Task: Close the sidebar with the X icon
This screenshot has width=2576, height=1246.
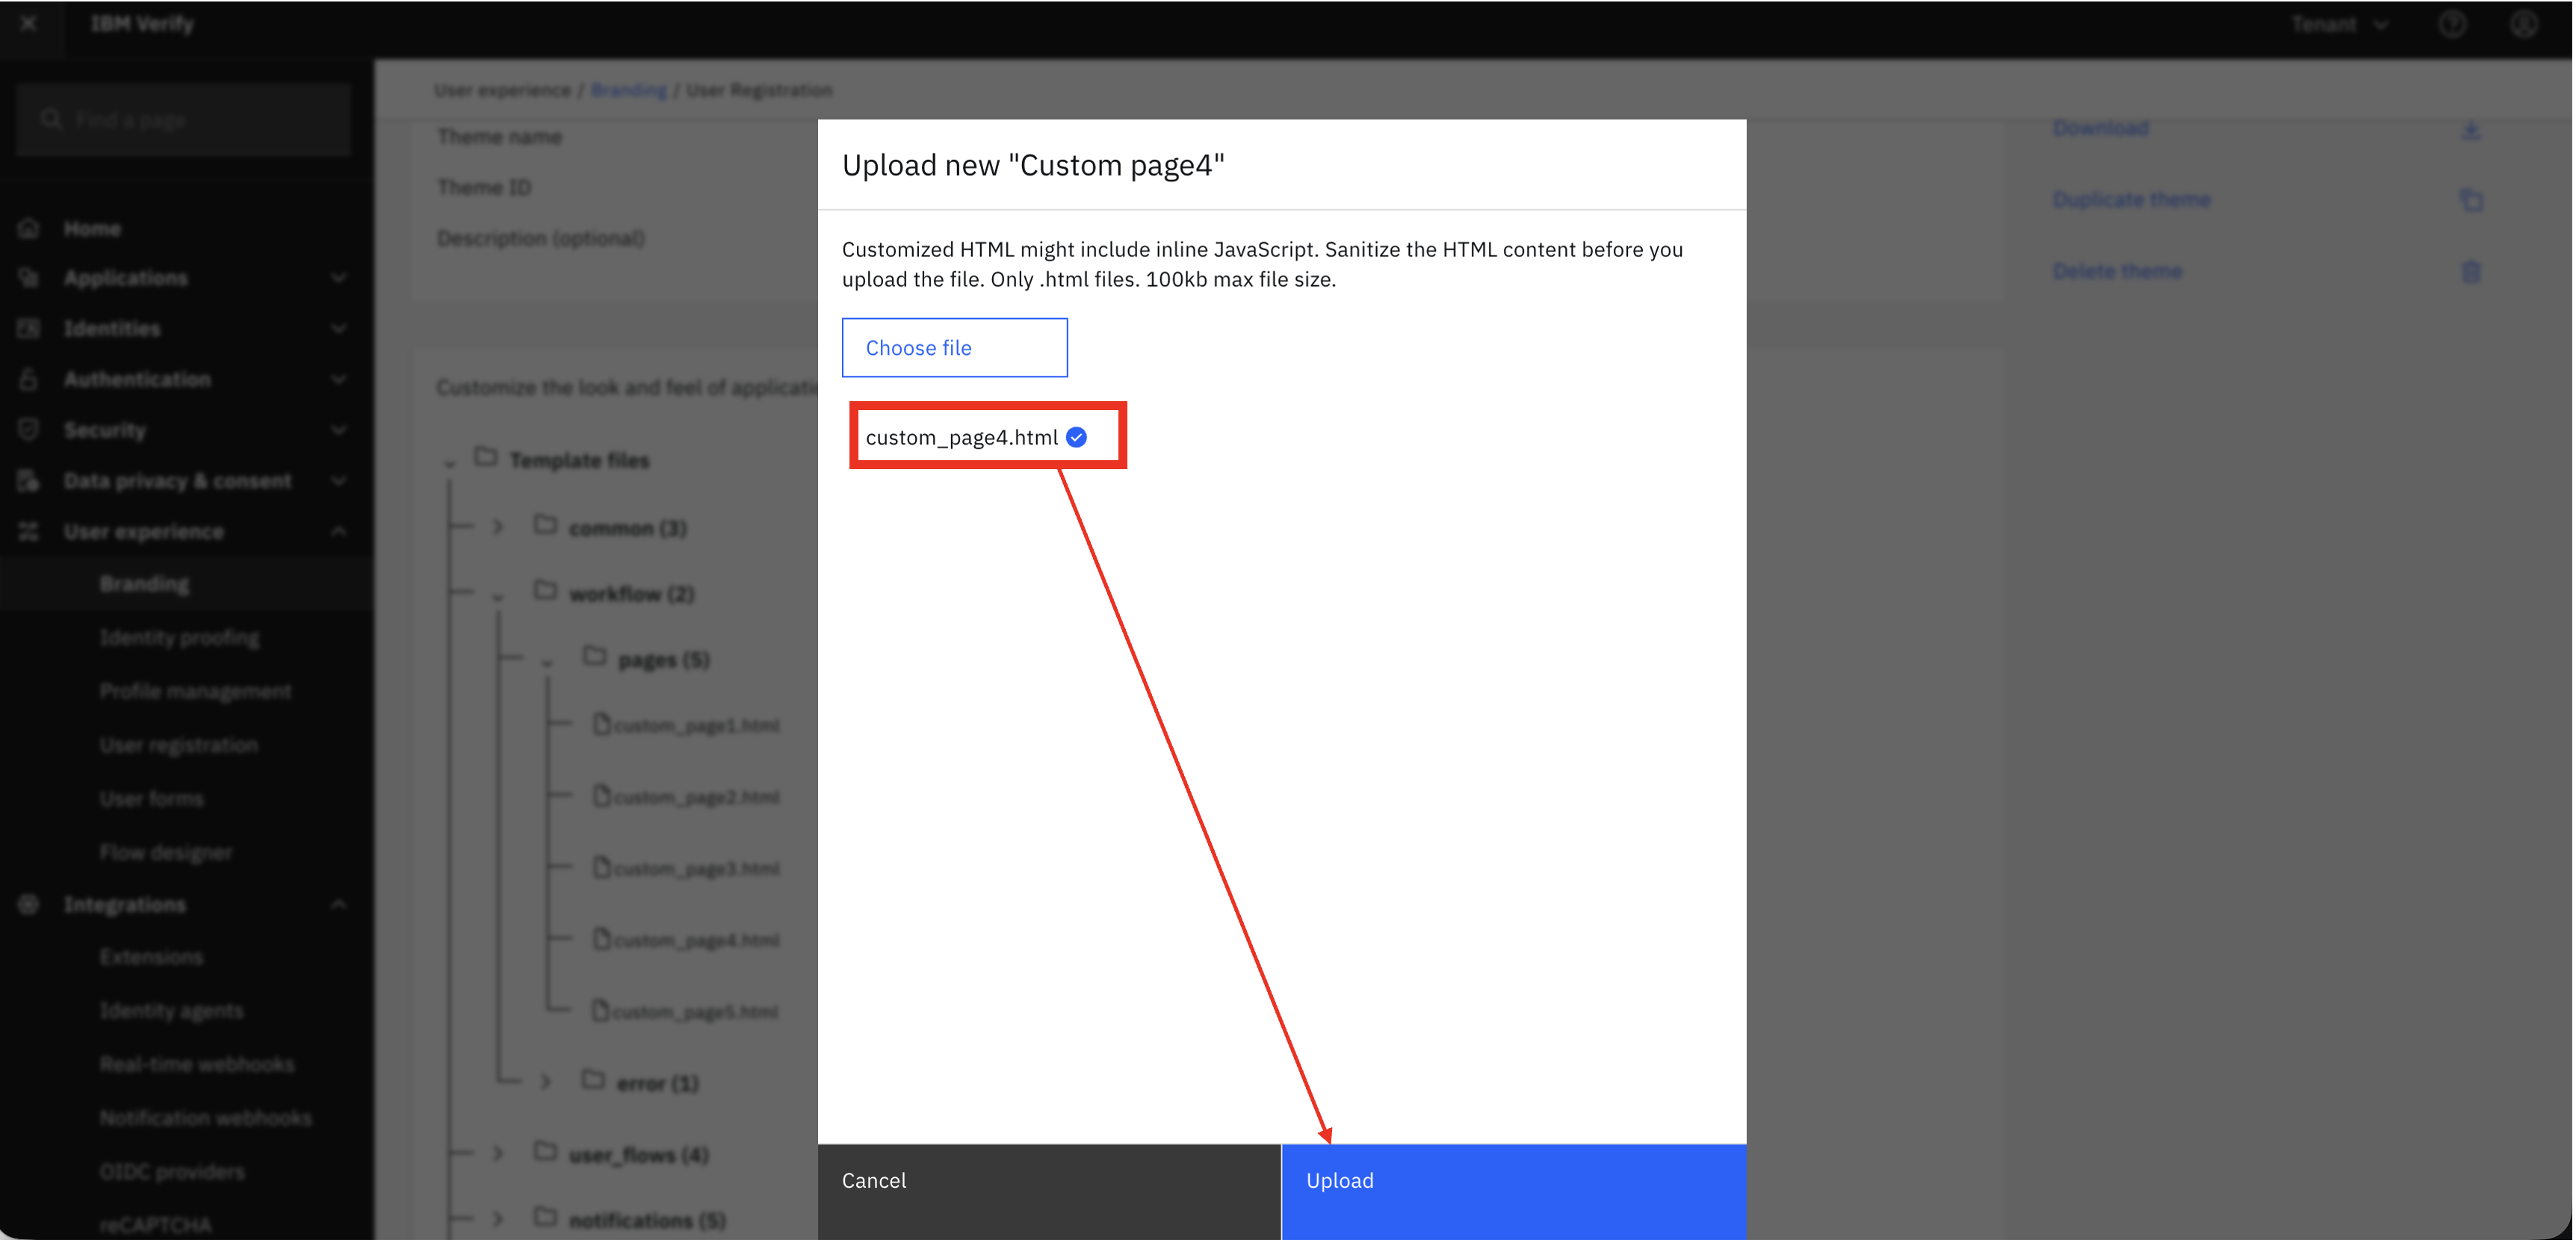Action: click(x=29, y=23)
